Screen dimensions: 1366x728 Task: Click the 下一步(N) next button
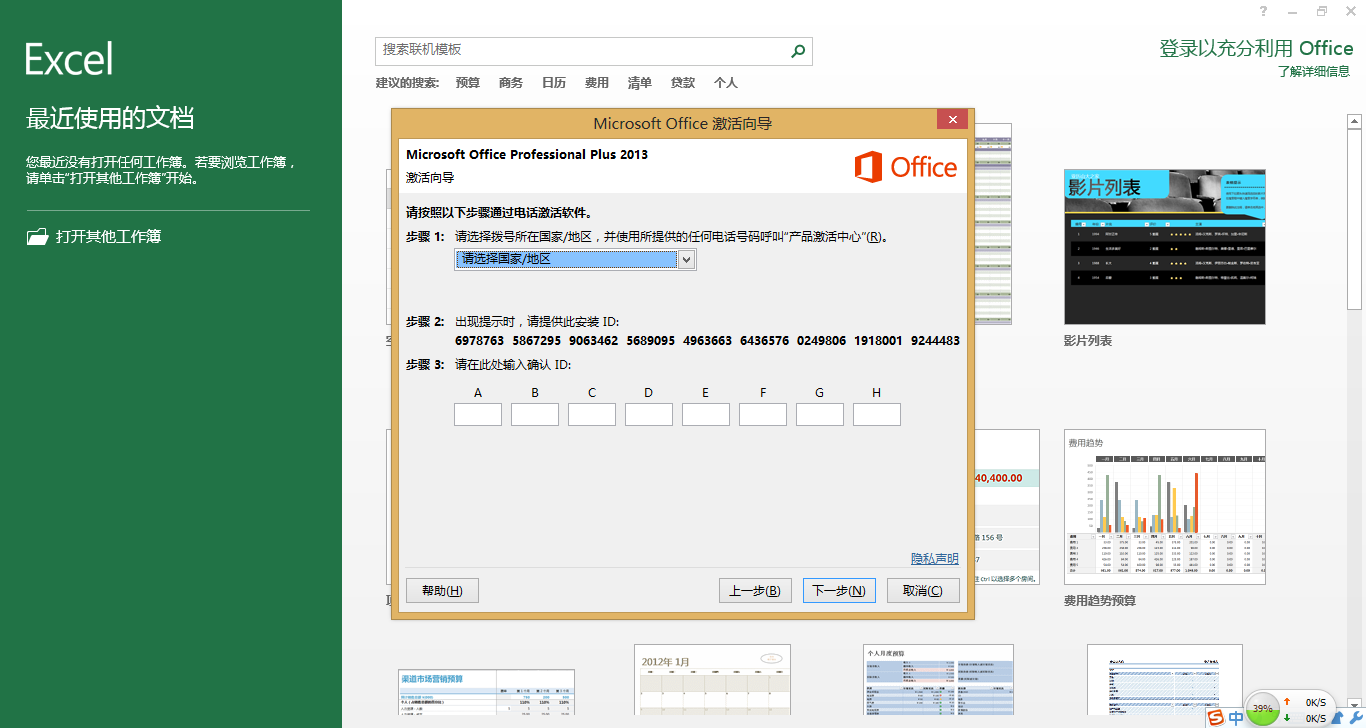pyautogui.click(x=840, y=591)
